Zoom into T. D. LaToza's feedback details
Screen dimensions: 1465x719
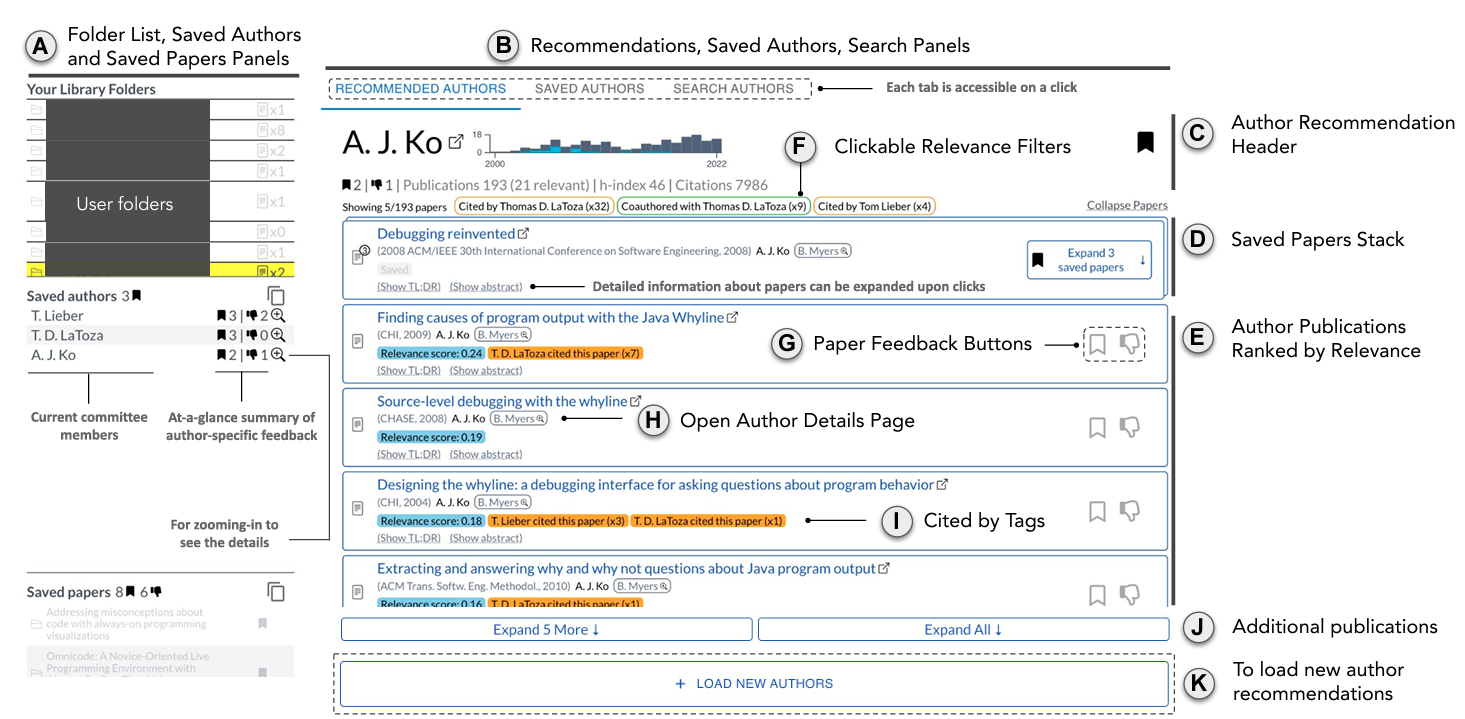pos(279,335)
